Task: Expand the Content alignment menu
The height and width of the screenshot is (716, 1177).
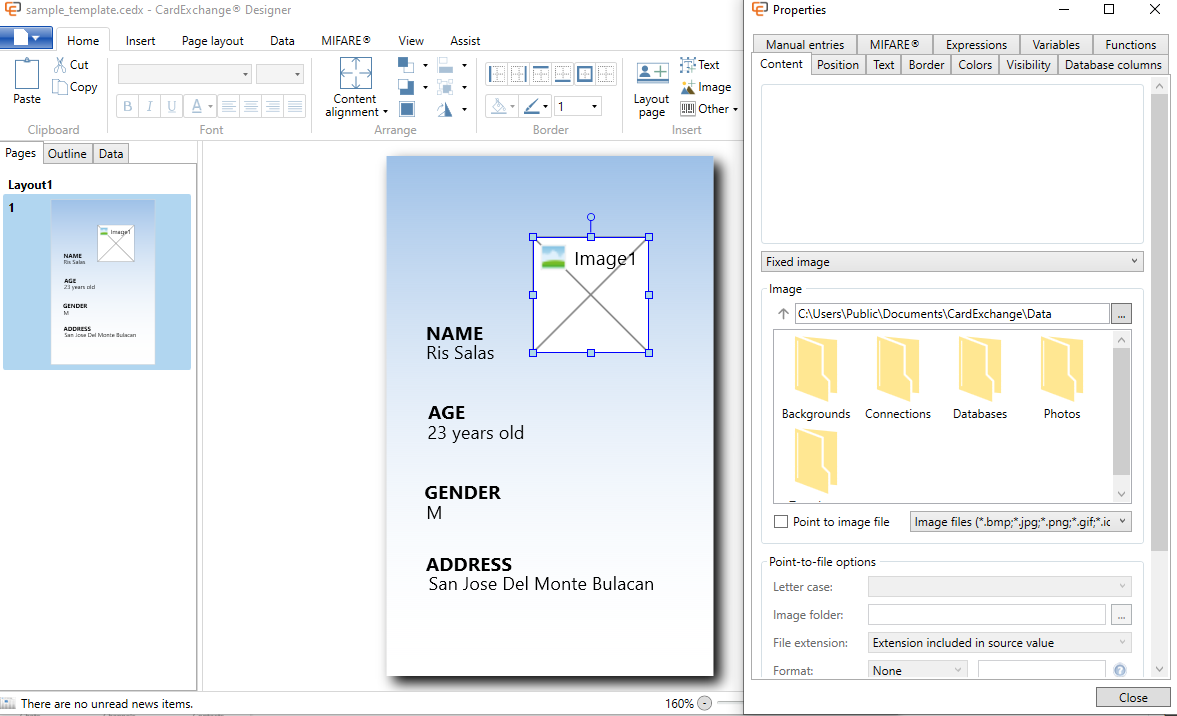Action: pyautogui.click(x=356, y=88)
